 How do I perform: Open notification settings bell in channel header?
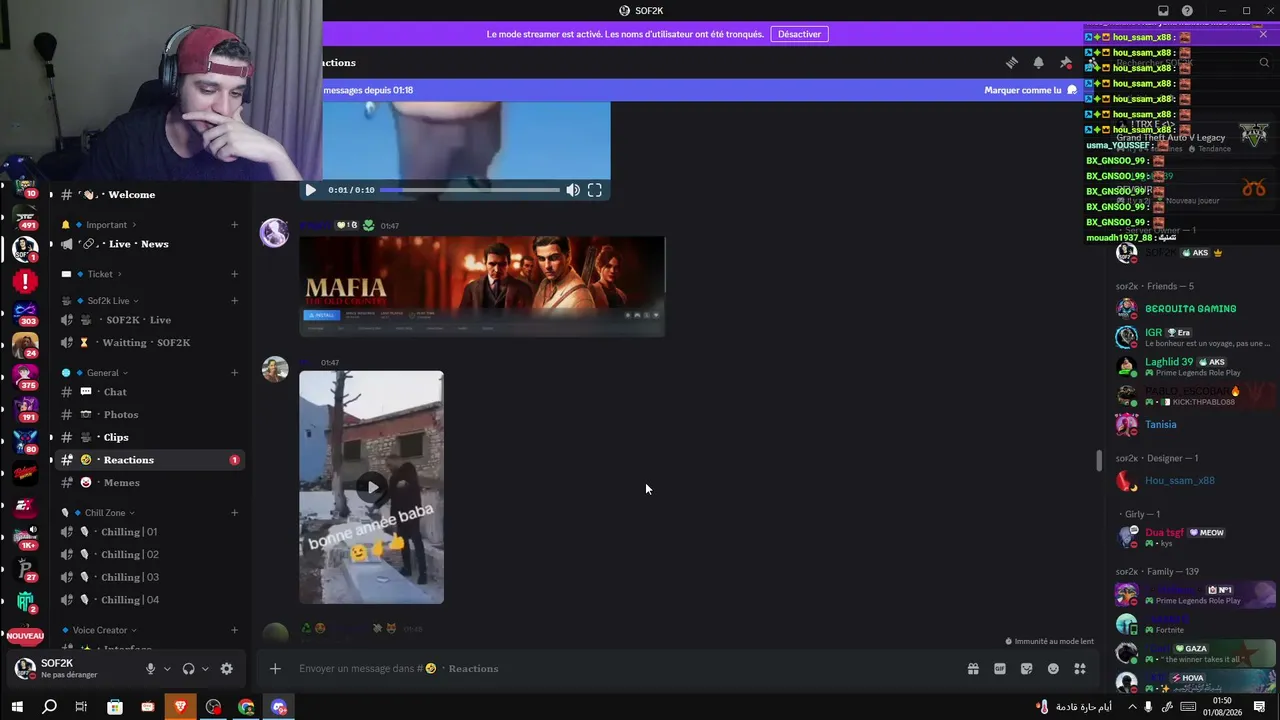(1038, 62)
